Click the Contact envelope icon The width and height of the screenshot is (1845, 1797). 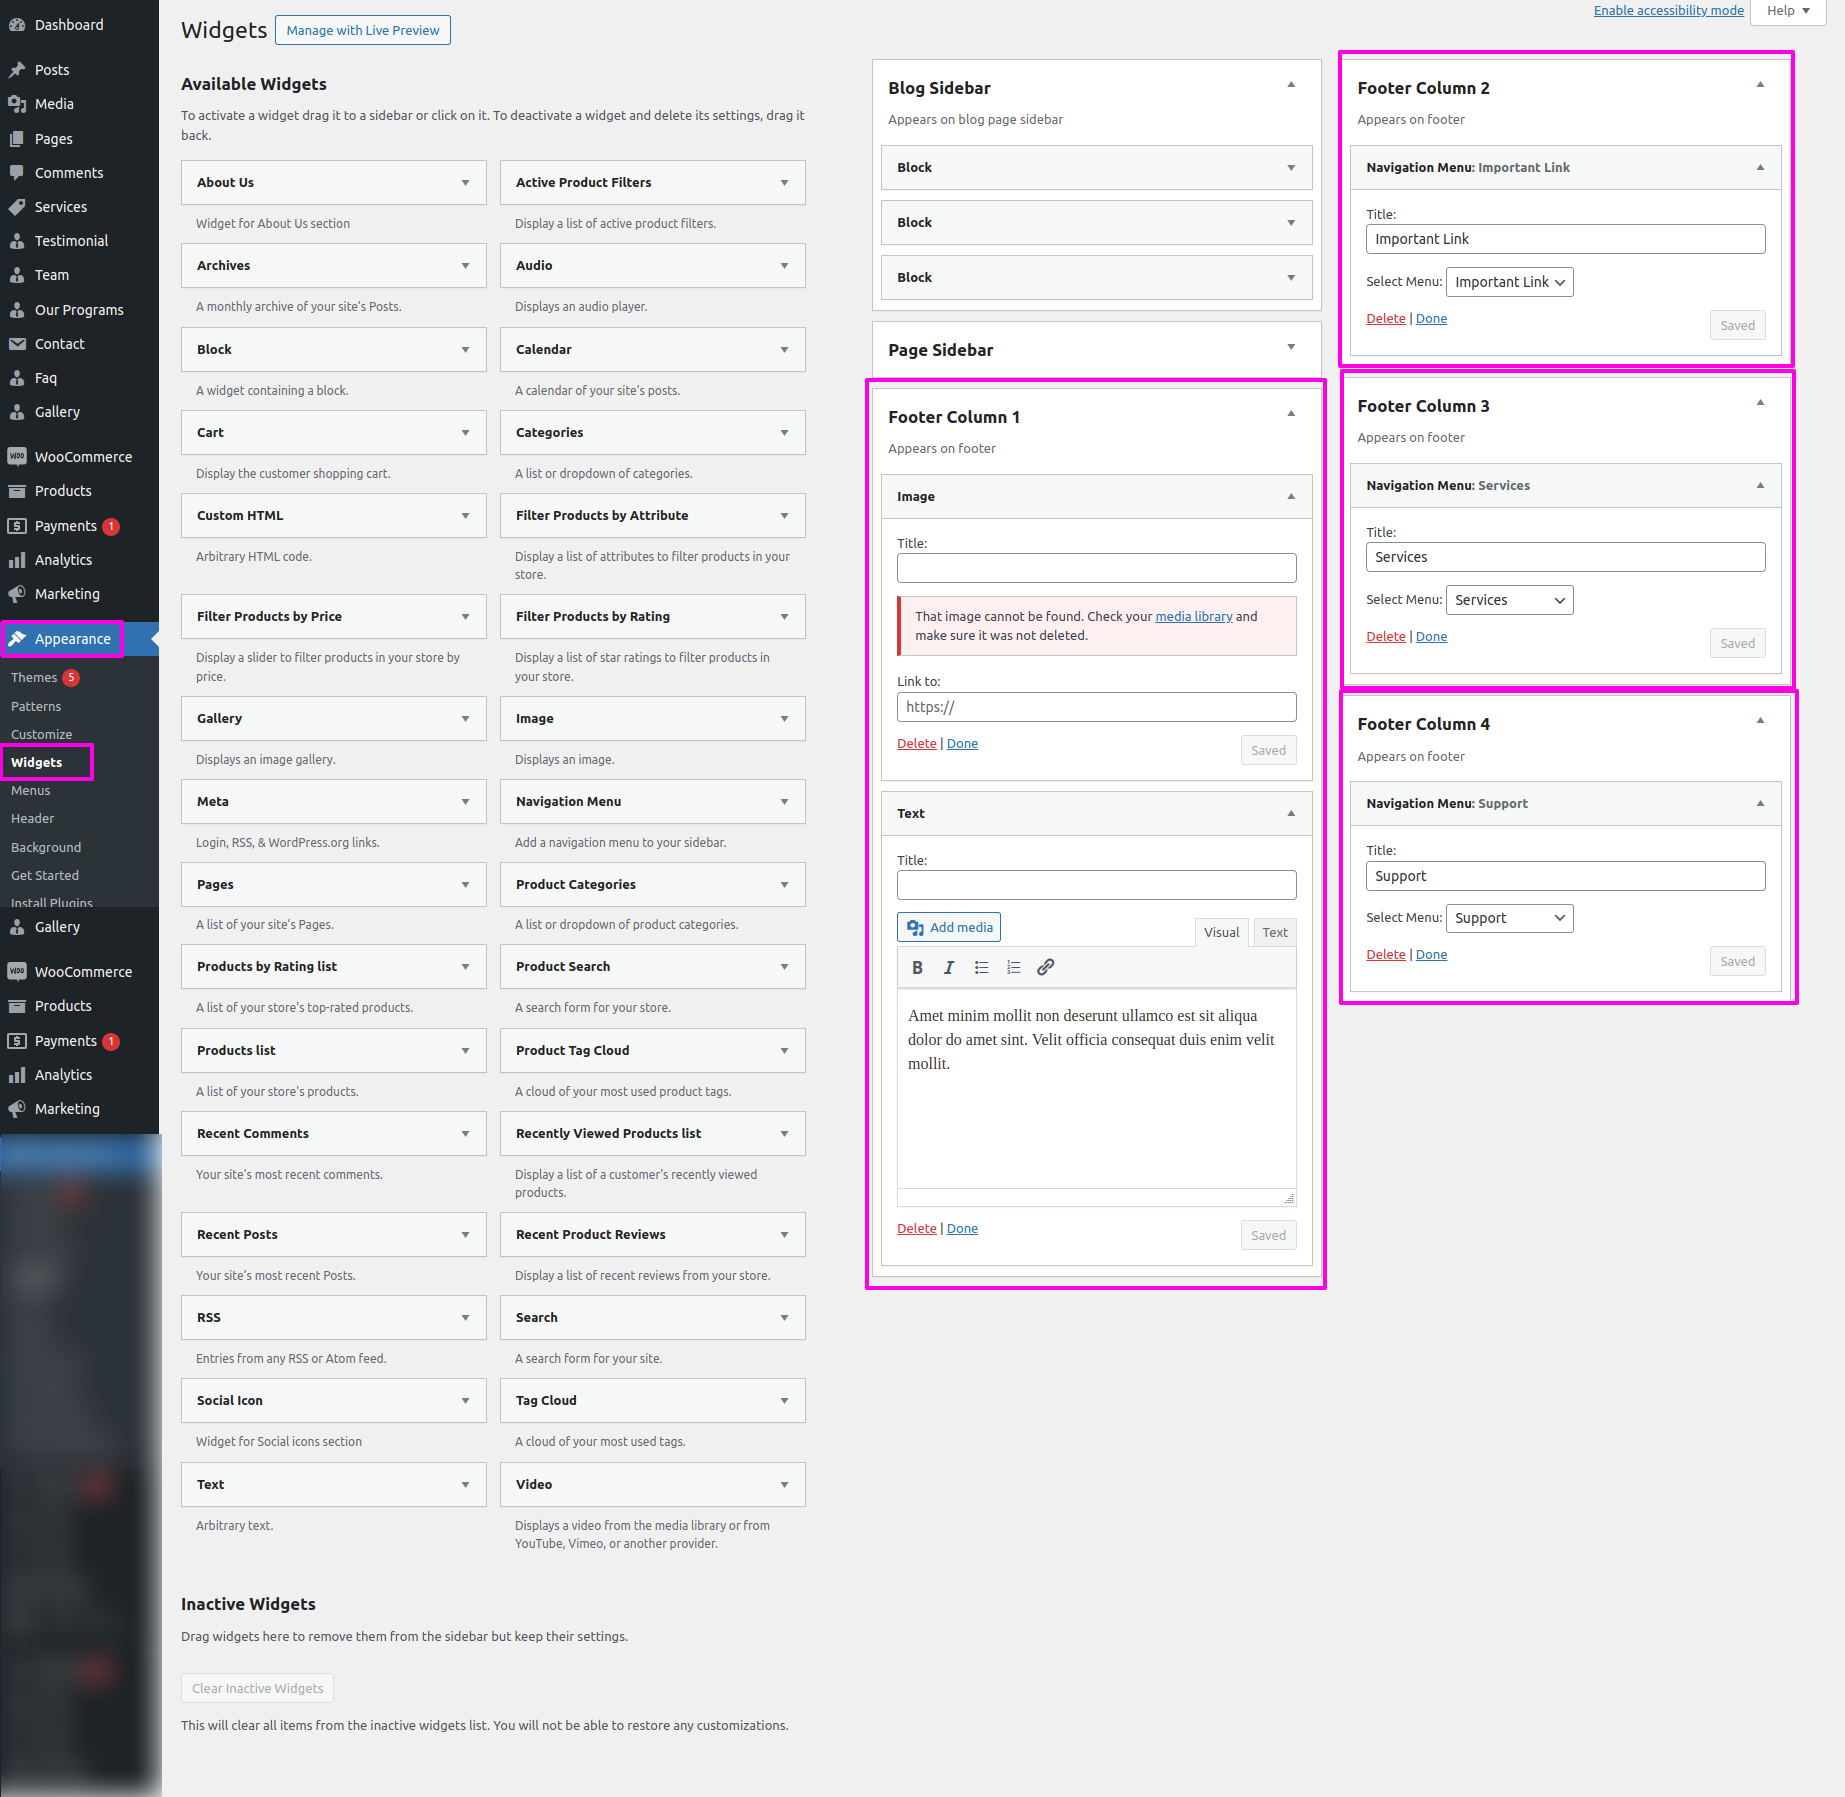[17, 344]
